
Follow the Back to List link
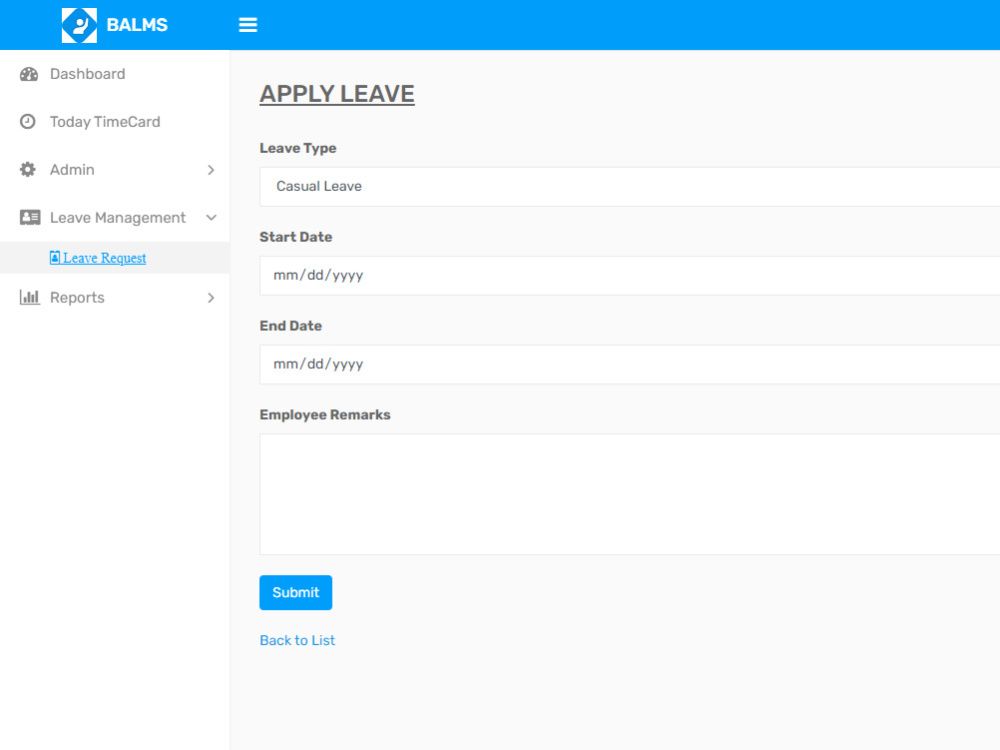click(297, 640)
